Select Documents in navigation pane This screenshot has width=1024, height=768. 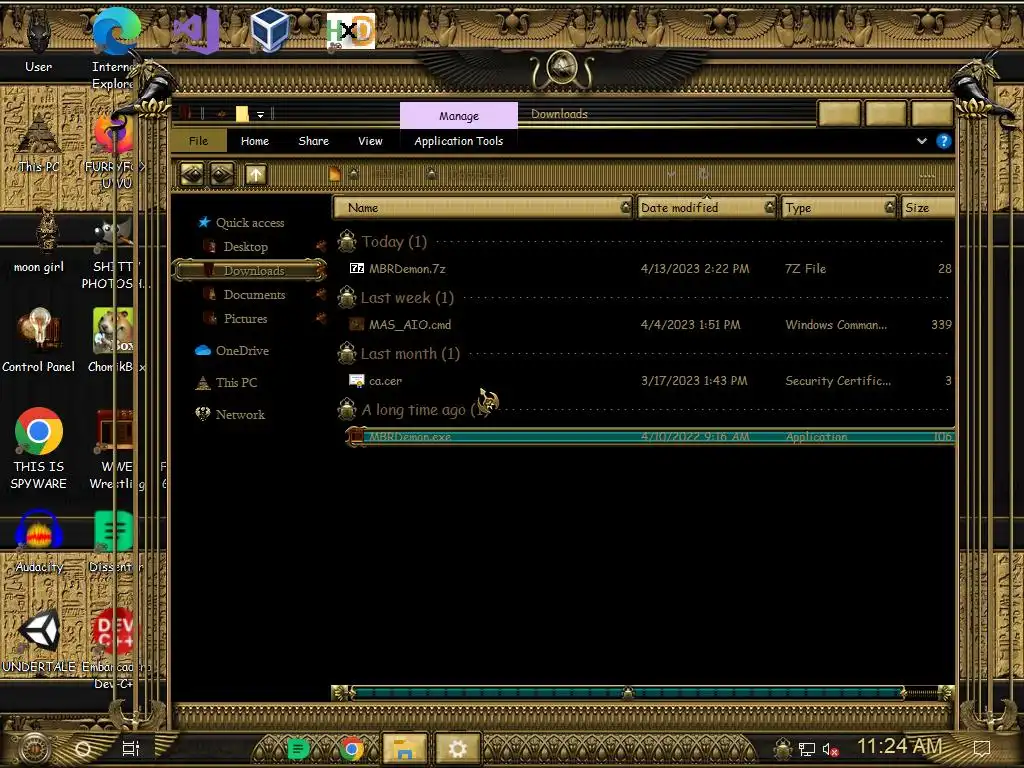click(x=254, y=295)
